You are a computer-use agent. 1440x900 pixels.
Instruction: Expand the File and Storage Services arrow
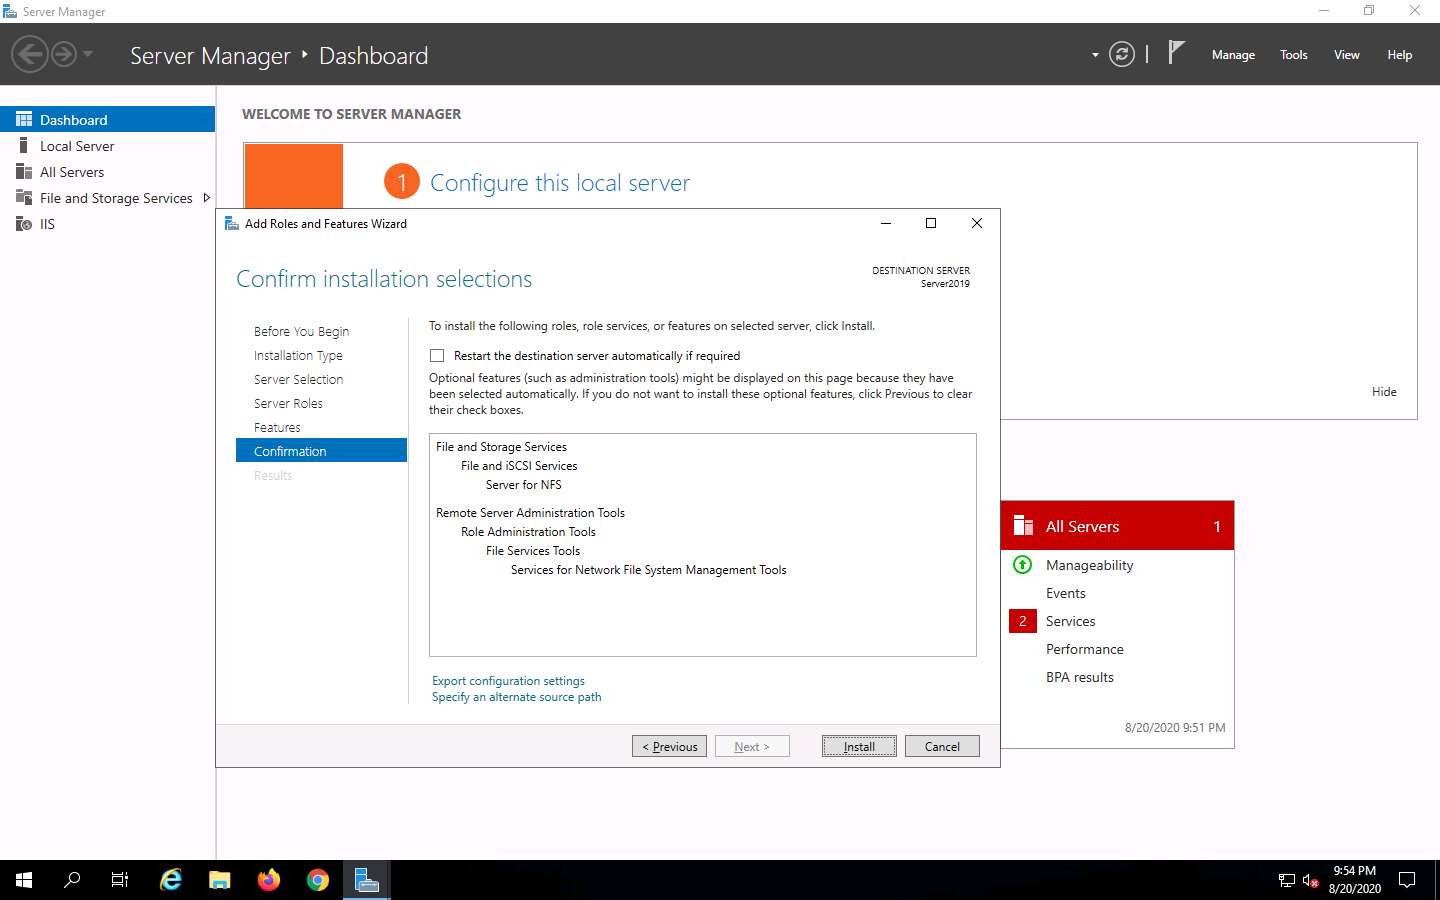point(207,198)
